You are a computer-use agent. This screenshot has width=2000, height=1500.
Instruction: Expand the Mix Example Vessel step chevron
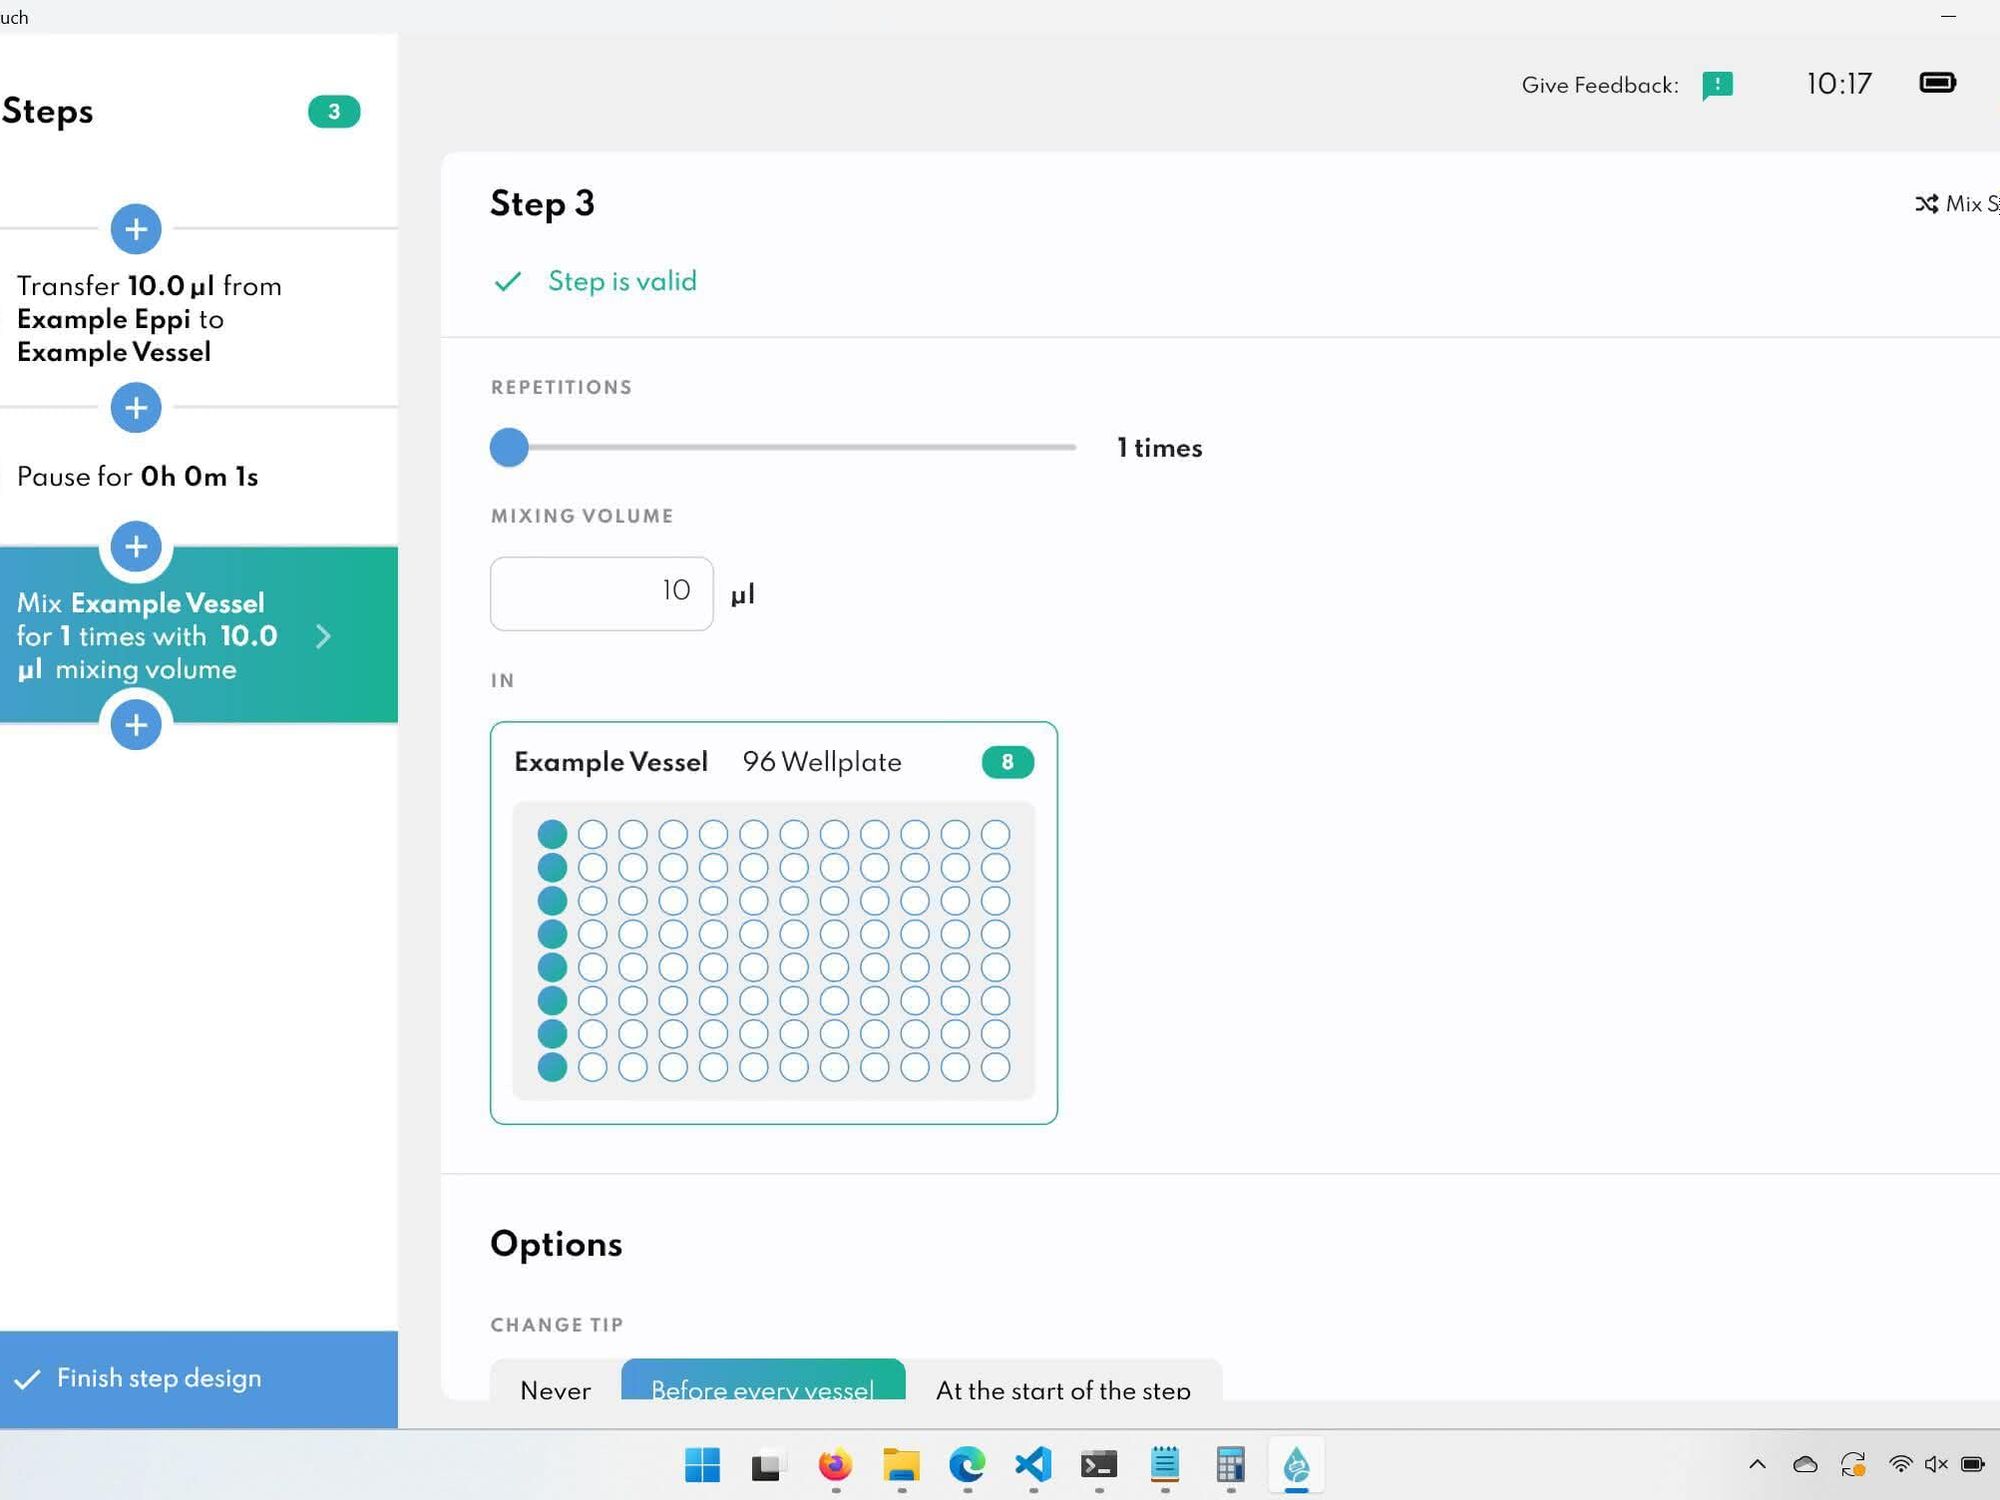click(x=323, y=636)
